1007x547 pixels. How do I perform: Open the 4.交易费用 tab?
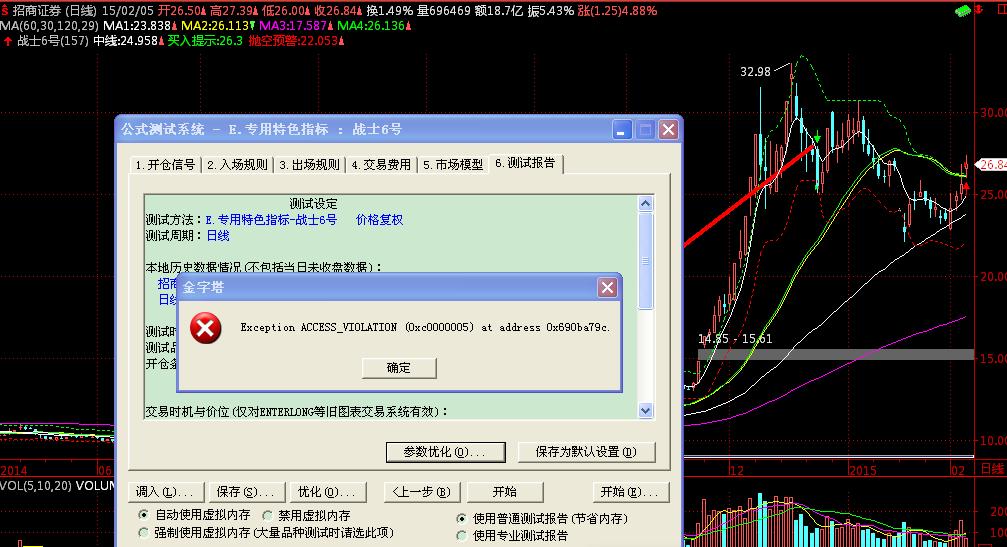(381, 165)
